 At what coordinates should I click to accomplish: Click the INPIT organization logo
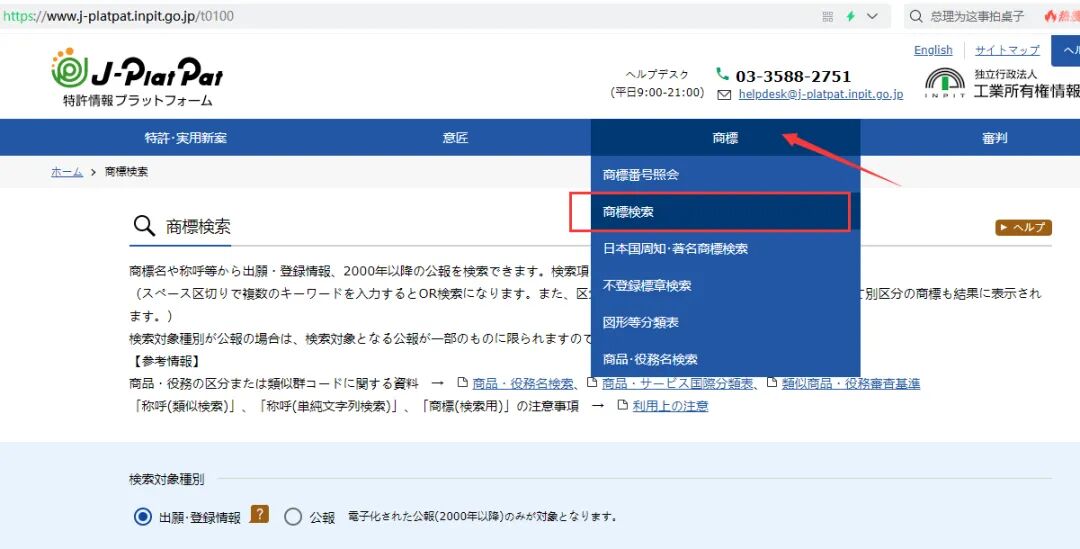pyautogui.click(x=944, y=83)
